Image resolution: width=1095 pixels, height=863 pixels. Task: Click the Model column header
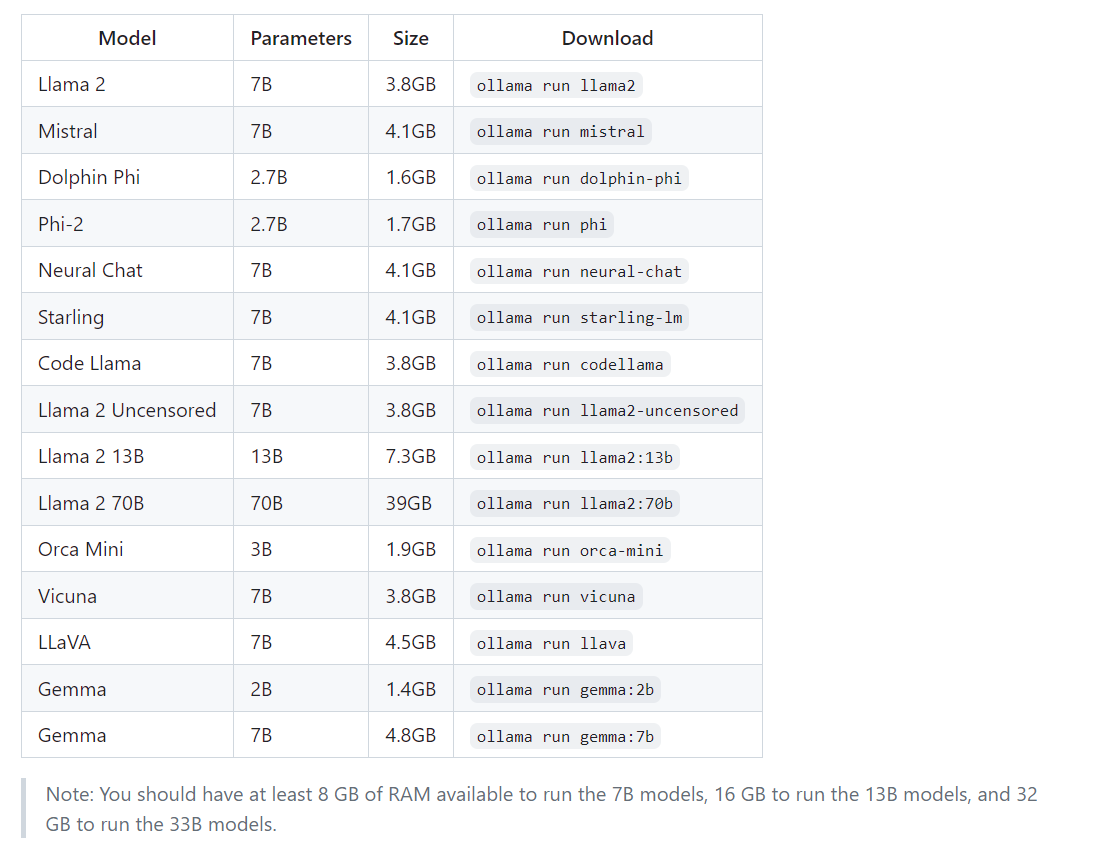pyautogui.click(x=127, y=38)
